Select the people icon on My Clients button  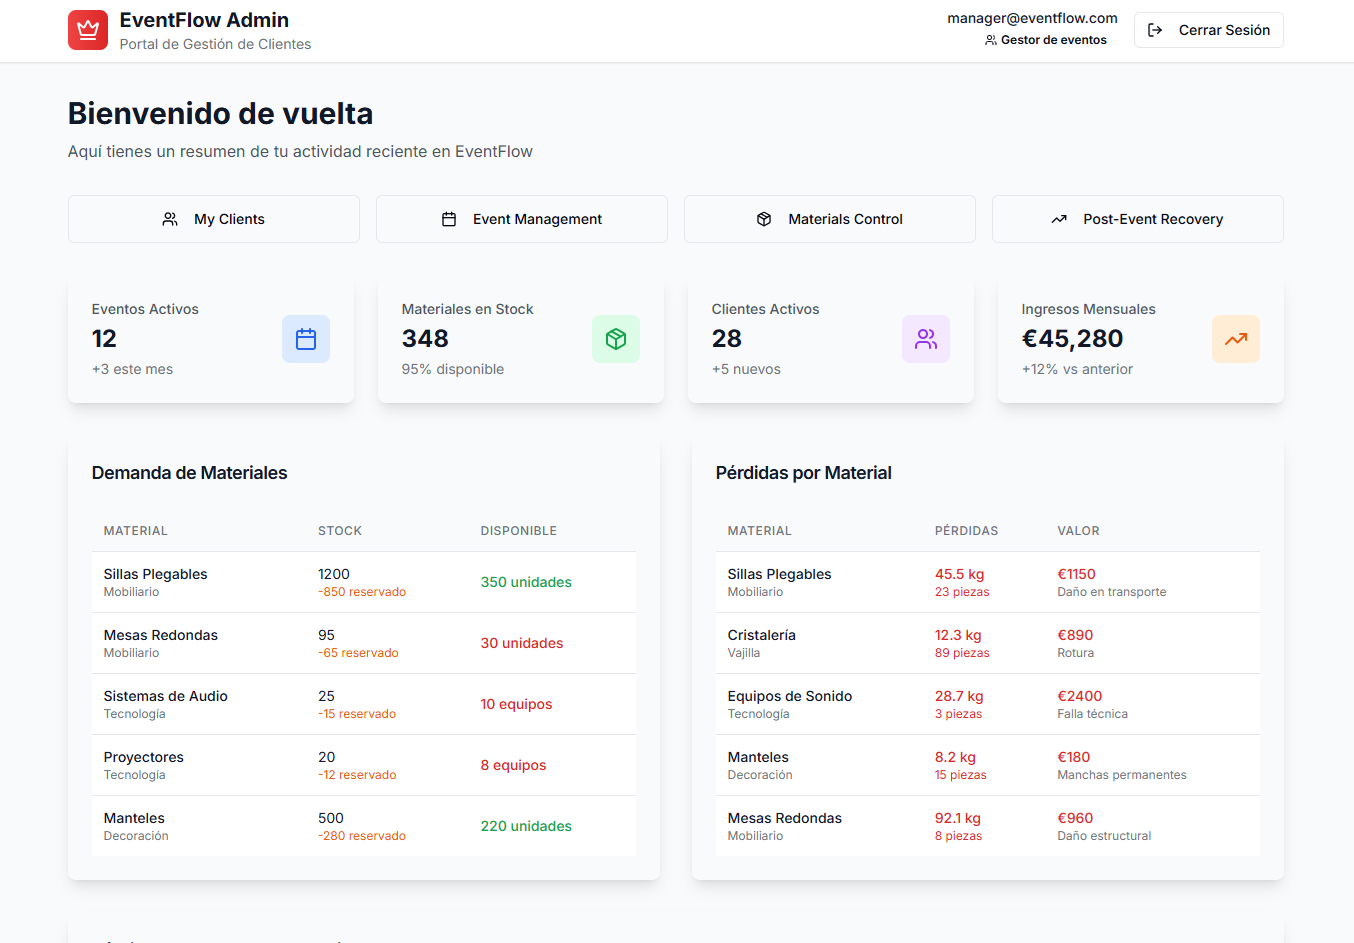[170, 218]
